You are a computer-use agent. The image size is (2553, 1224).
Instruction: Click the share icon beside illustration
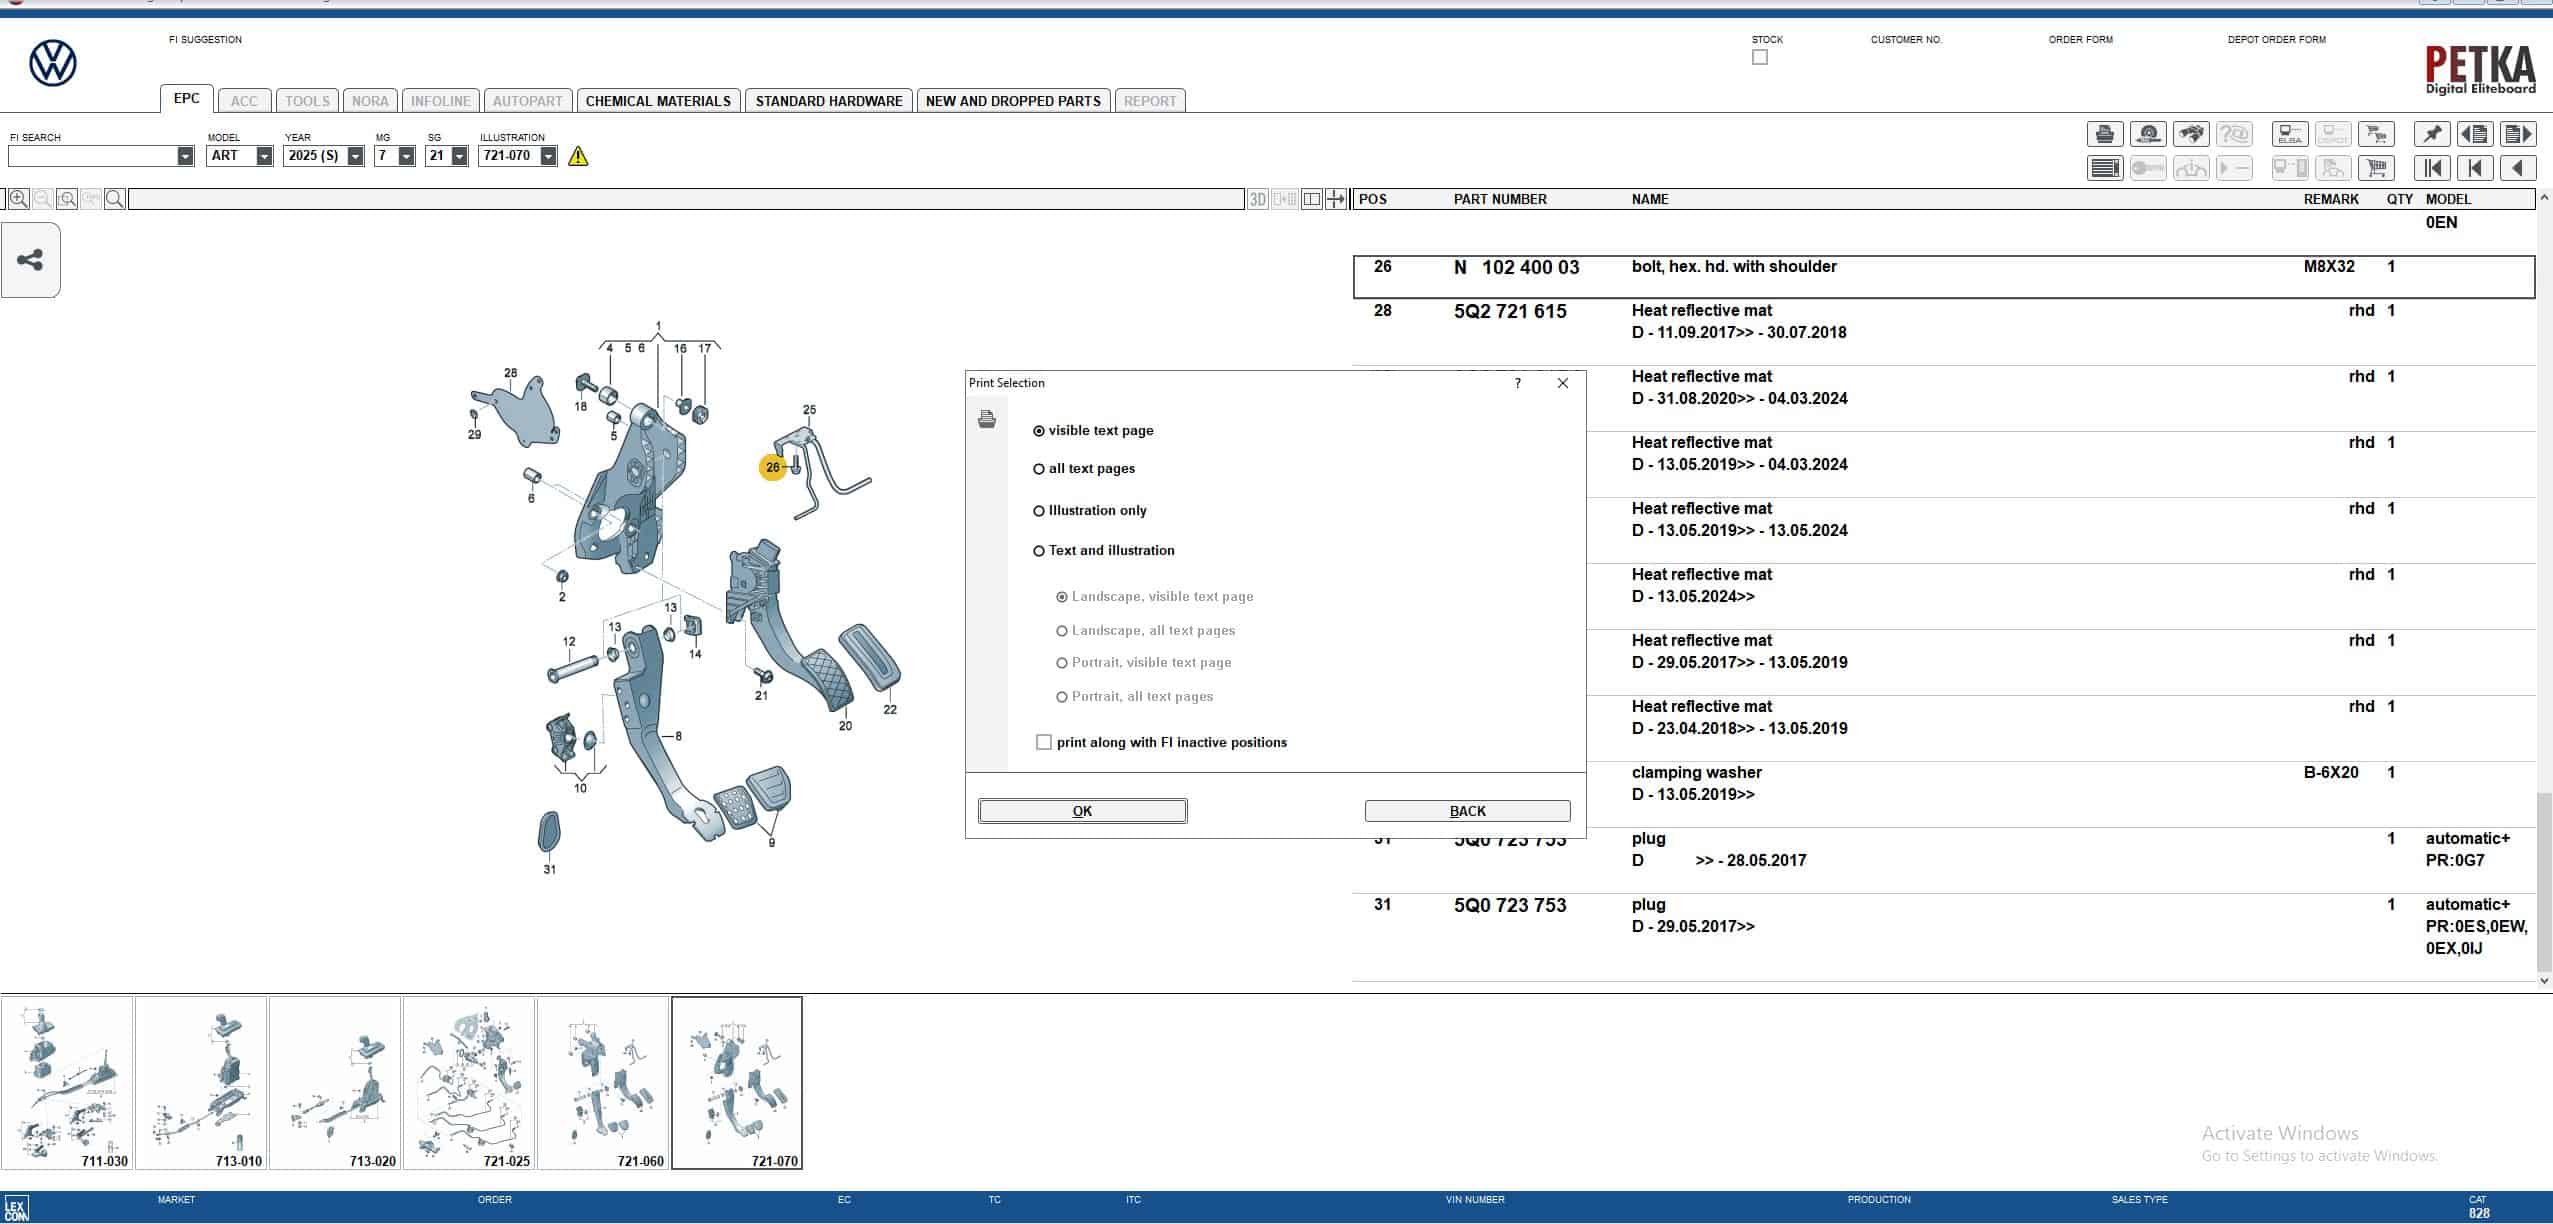tap(30, 260)
